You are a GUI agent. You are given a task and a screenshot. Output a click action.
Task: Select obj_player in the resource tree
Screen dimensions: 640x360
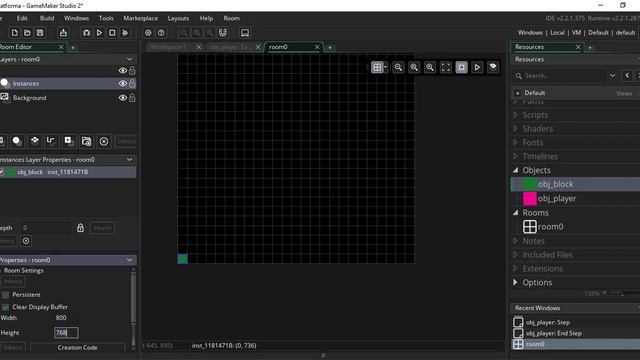[557, 198]
